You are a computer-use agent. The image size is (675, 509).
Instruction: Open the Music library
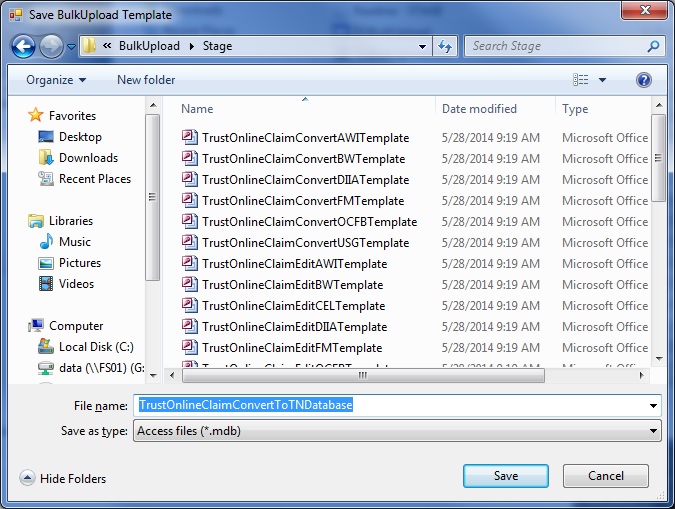74,242
